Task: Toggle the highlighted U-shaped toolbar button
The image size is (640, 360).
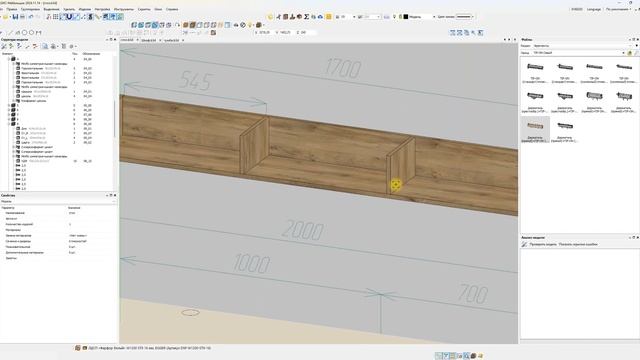Action: (x=69, y=17)
